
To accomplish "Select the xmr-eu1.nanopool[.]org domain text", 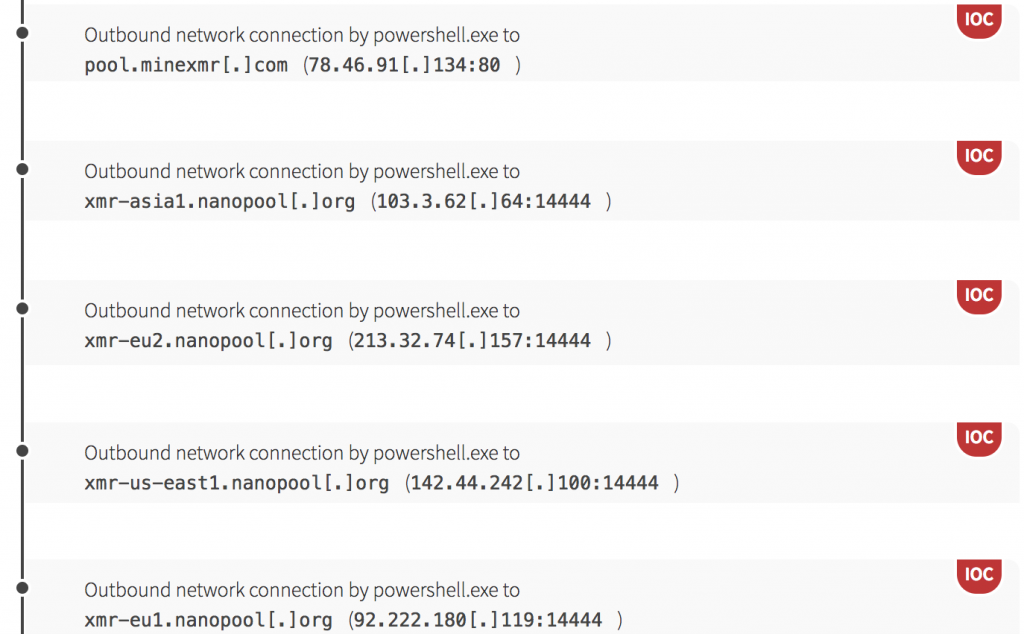I will coord(208,621).
